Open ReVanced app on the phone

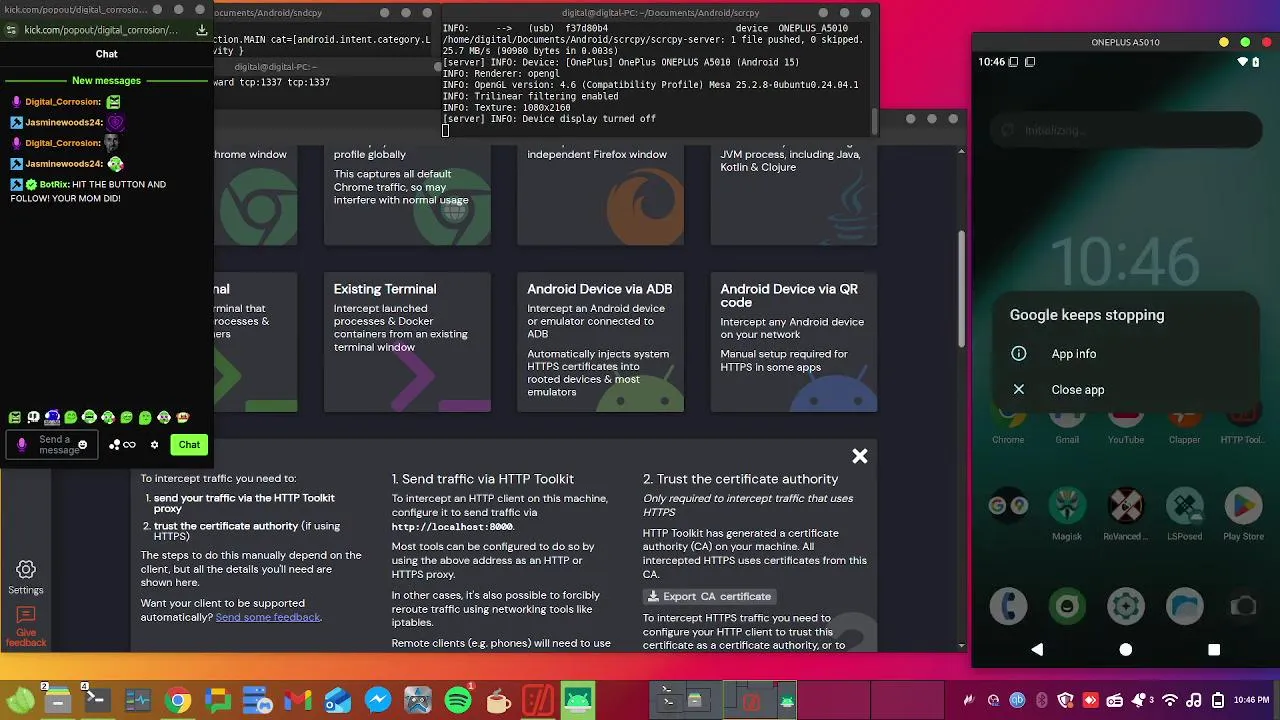tap(1125, 513)
